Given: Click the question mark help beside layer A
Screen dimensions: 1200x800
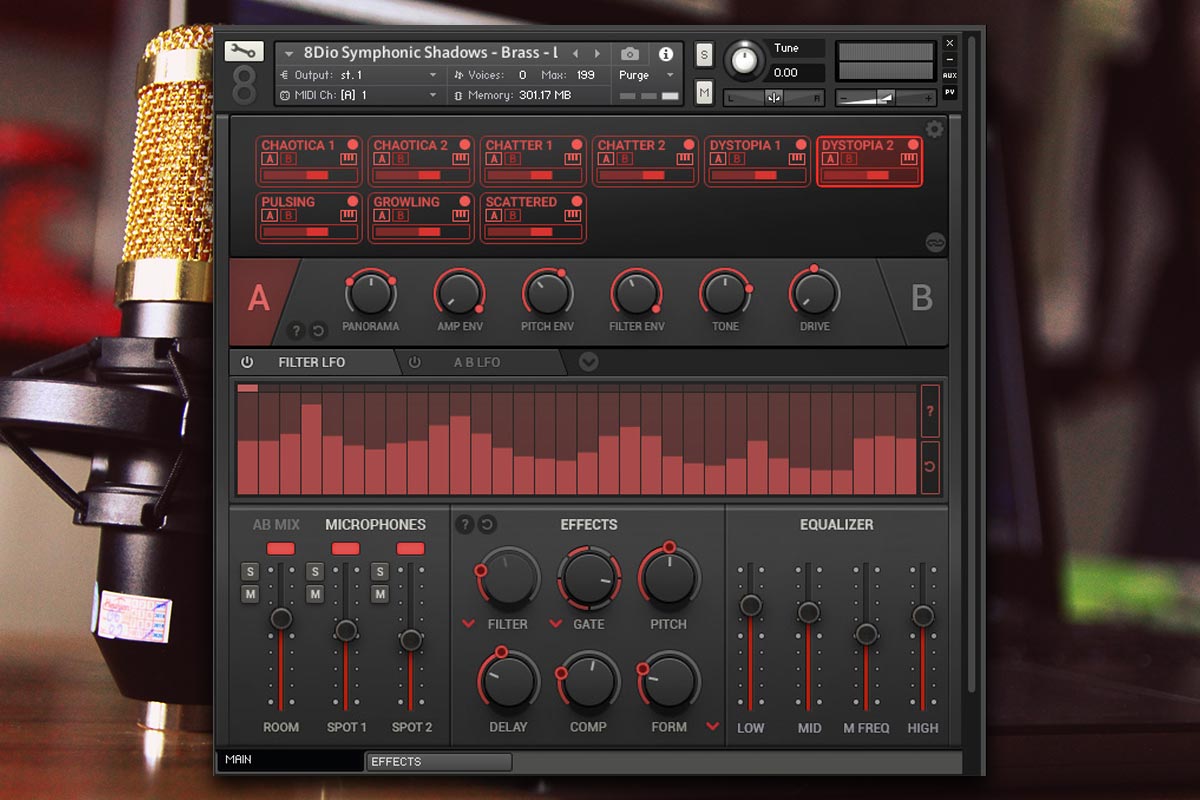Looking at the screenshot, I should [x=297, y=330].
